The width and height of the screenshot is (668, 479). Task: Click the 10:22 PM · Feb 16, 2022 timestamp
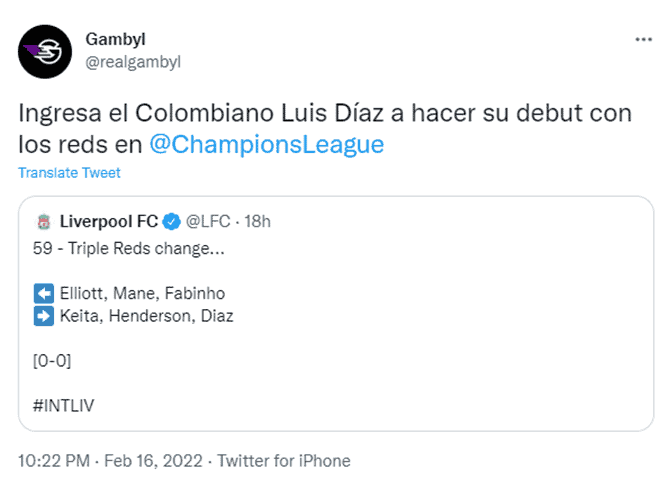110,461
